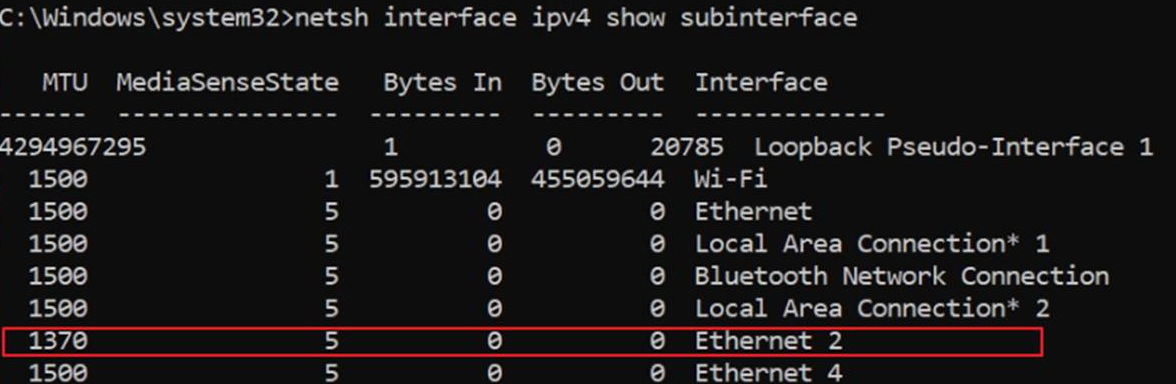1176x384 pixels.
Task: Select the MTU value 1370
Action: (x=58, y=341)
